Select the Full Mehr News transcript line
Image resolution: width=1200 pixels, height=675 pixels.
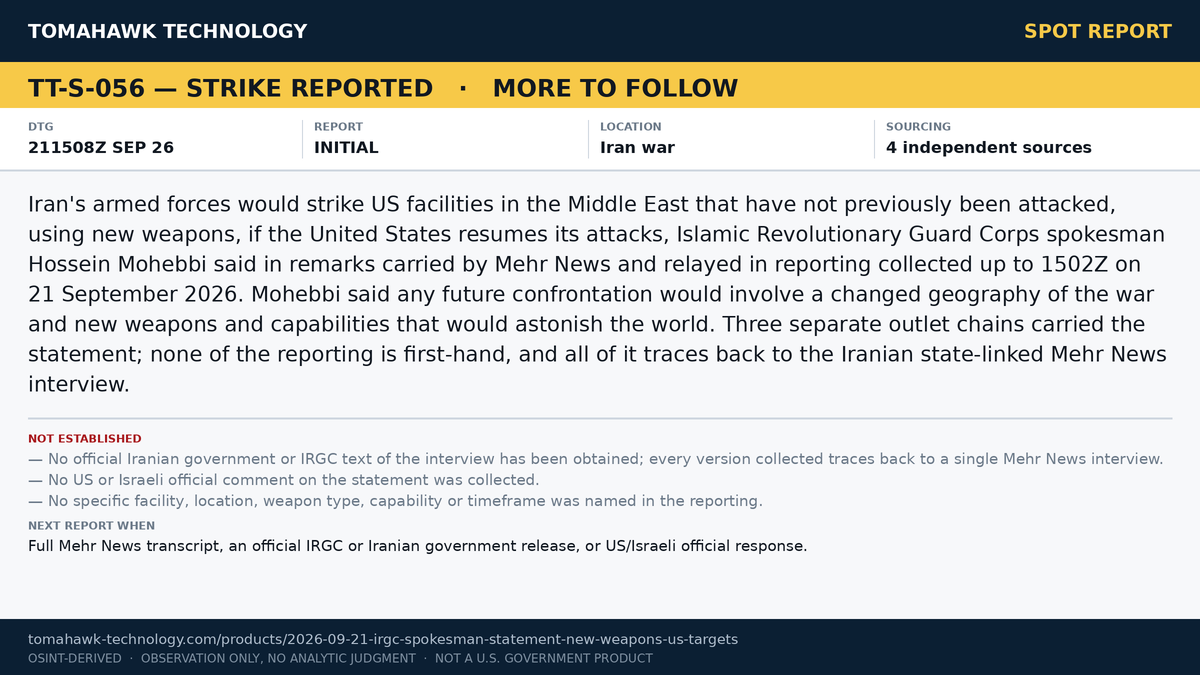point(417,546)
